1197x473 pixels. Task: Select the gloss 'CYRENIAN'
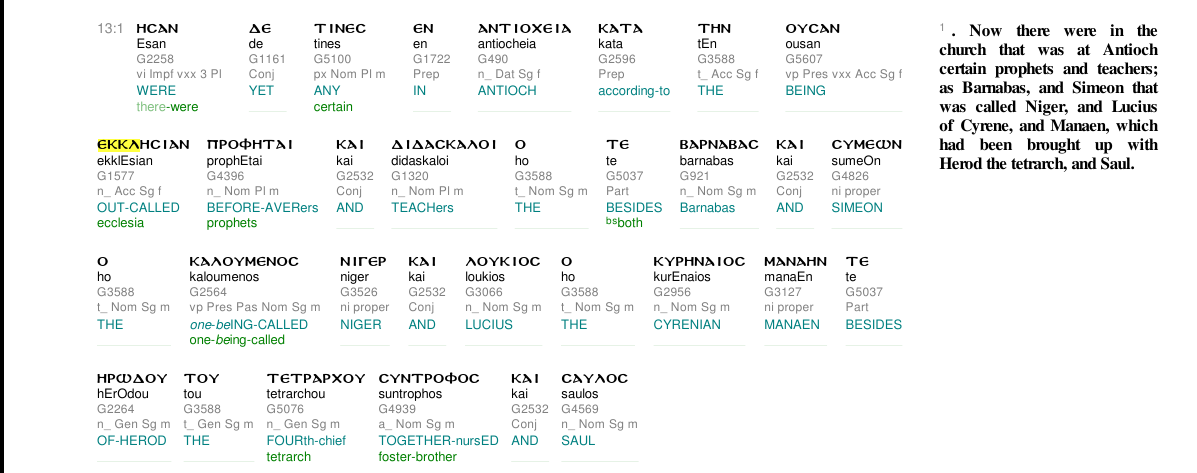click(687, 324)
